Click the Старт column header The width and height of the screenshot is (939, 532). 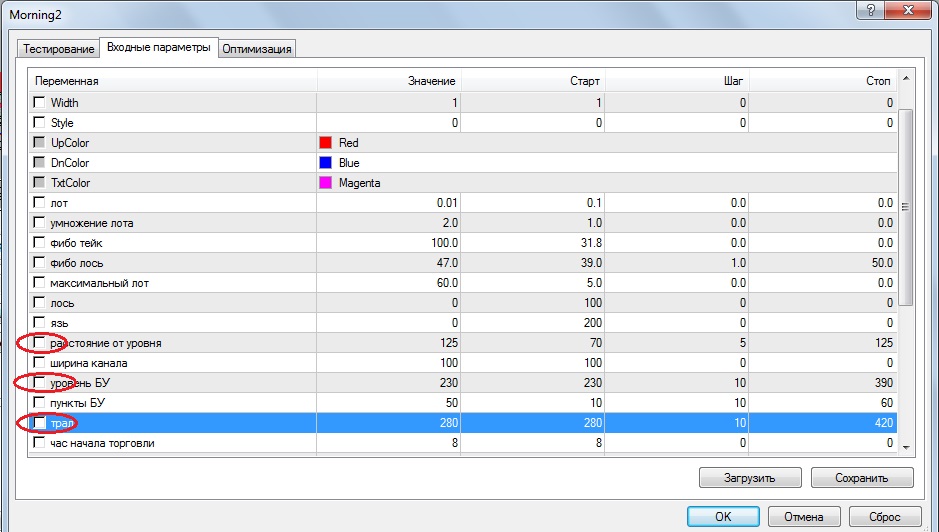533,81
